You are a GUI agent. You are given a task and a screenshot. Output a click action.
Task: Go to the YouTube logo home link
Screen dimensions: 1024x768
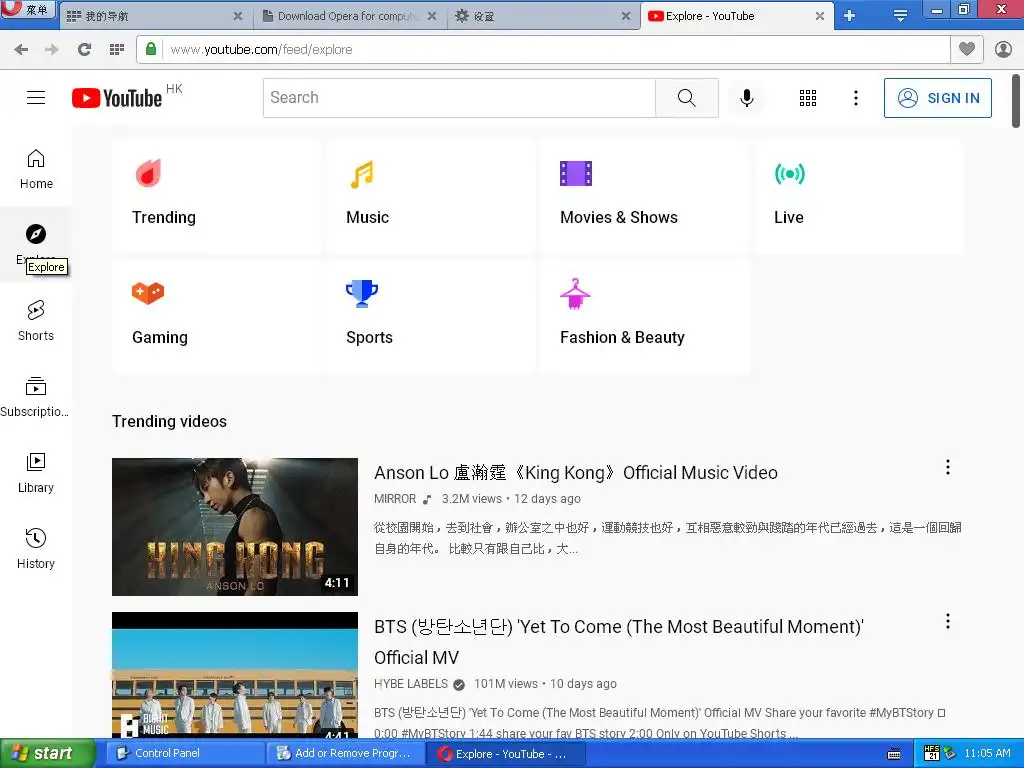(117, 98)
